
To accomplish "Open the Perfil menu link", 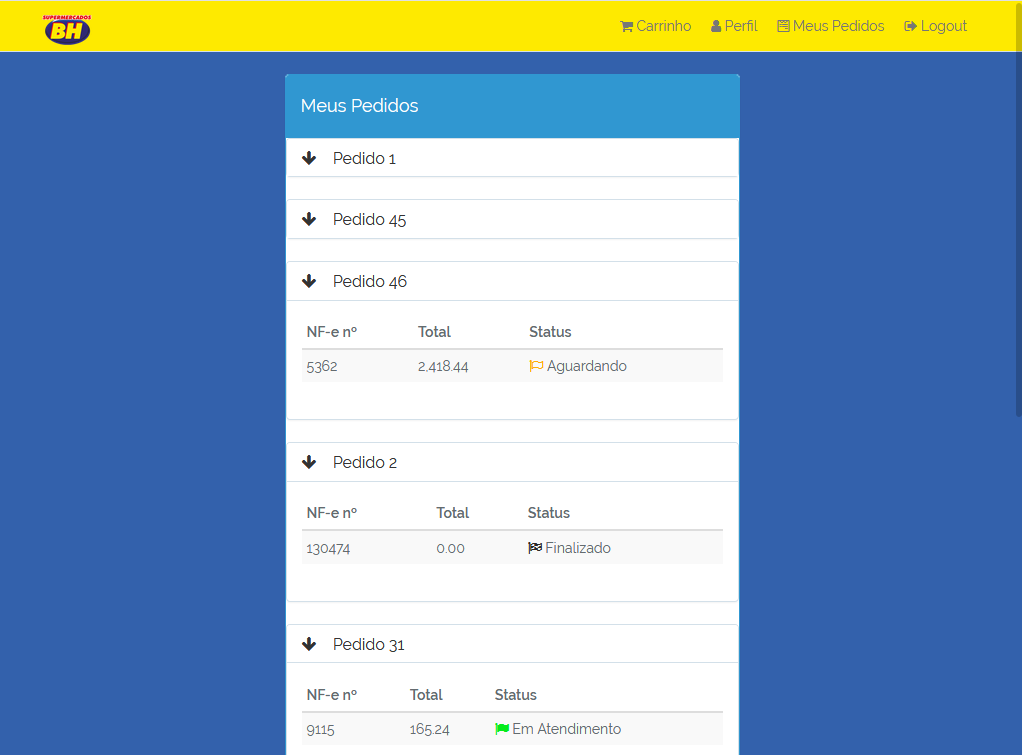I will point(734,26).
